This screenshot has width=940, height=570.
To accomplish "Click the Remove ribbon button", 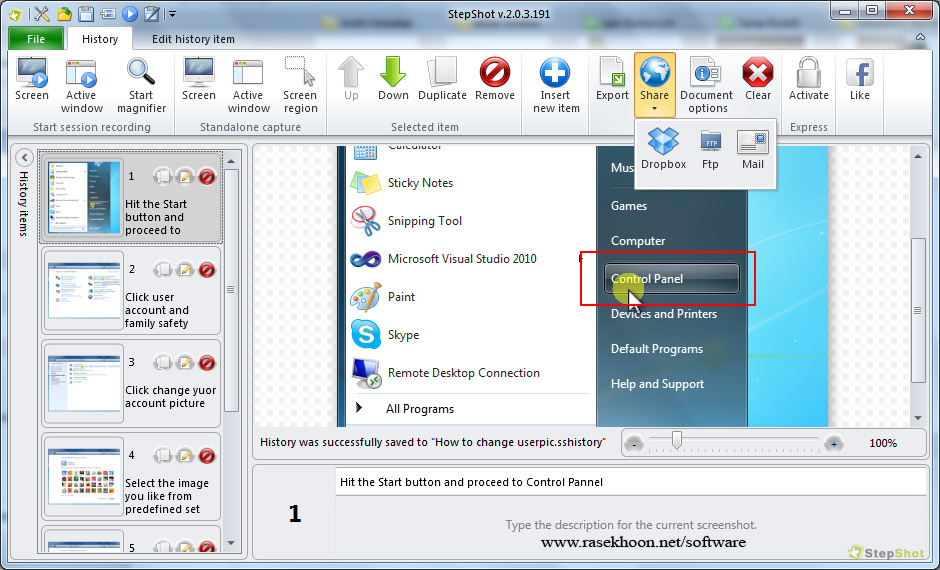I will (x=495, y=79).
